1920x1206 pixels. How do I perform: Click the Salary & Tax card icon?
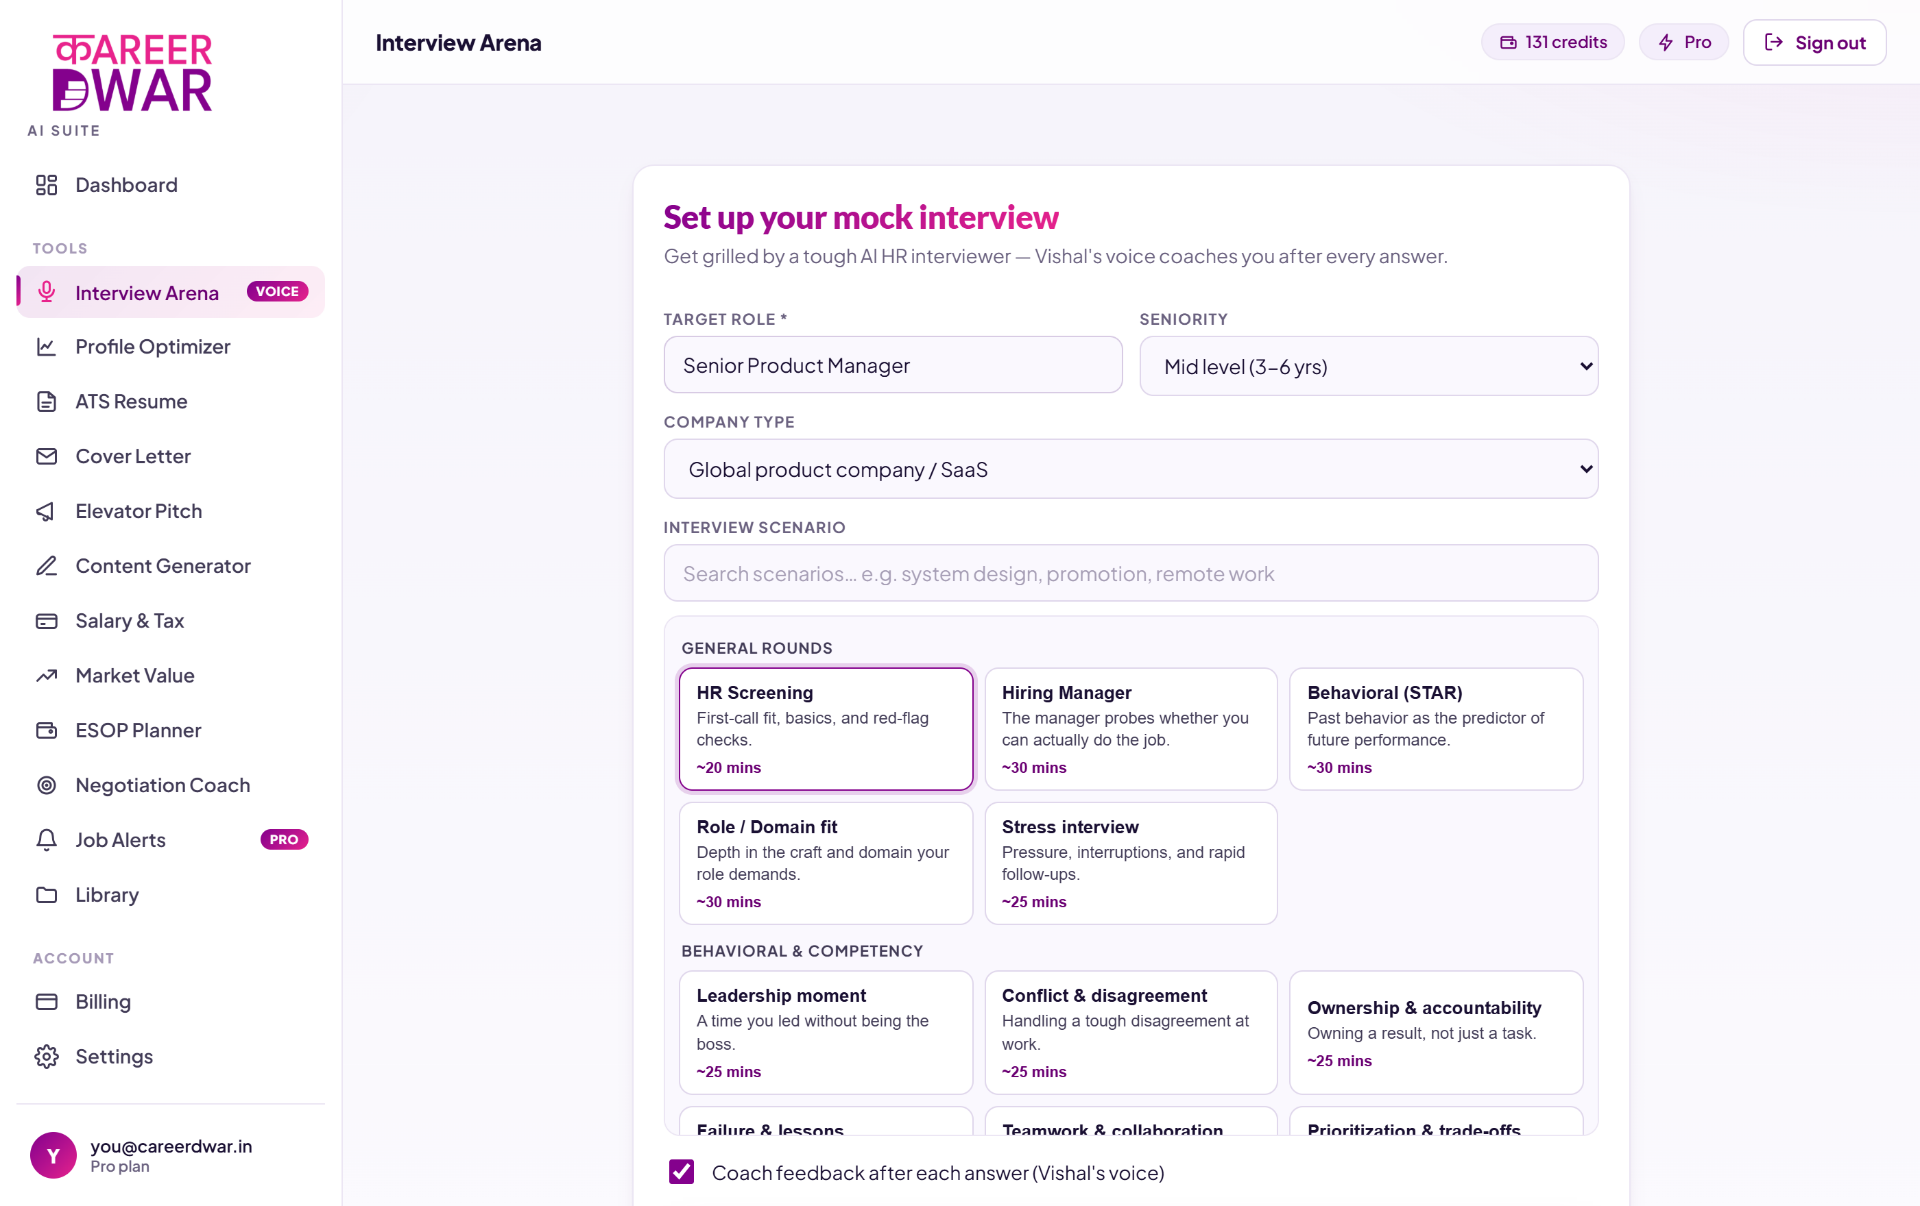(x=47, y=621)
